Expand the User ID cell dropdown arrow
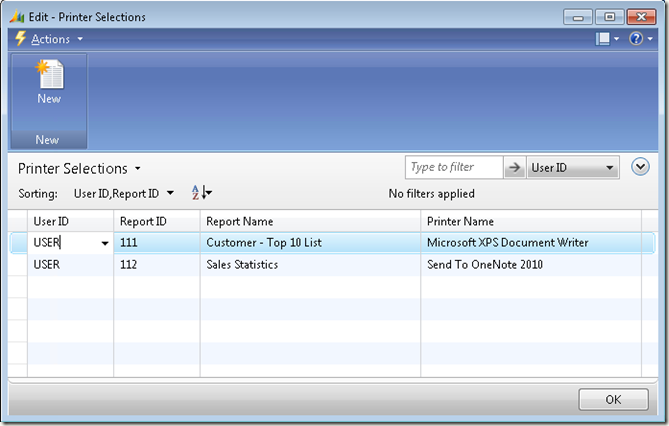The height and width of the screenshot is (426, 669). pyautogui.click(x=105, y=243)
